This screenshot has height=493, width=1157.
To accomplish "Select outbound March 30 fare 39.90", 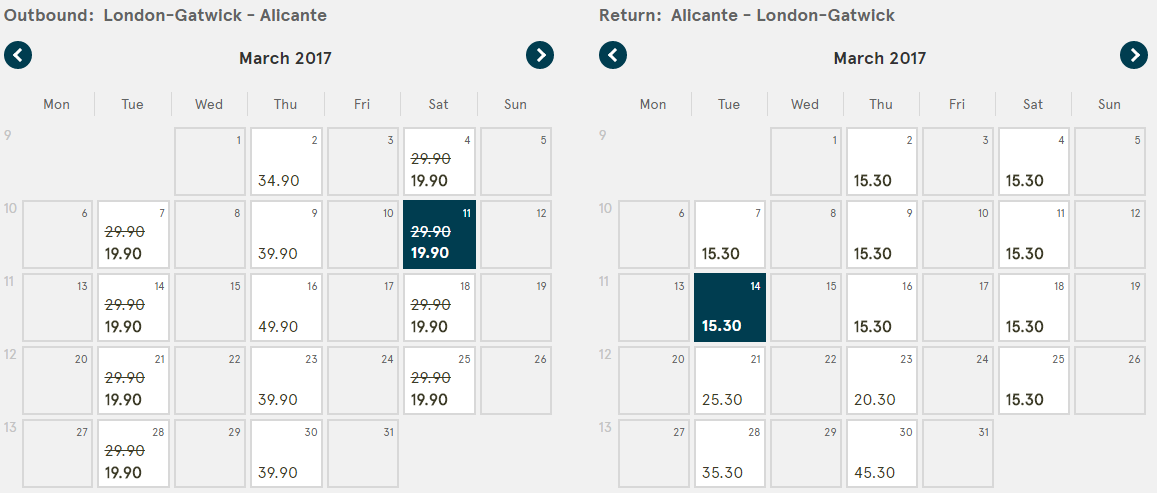I will tap(286, 453).
